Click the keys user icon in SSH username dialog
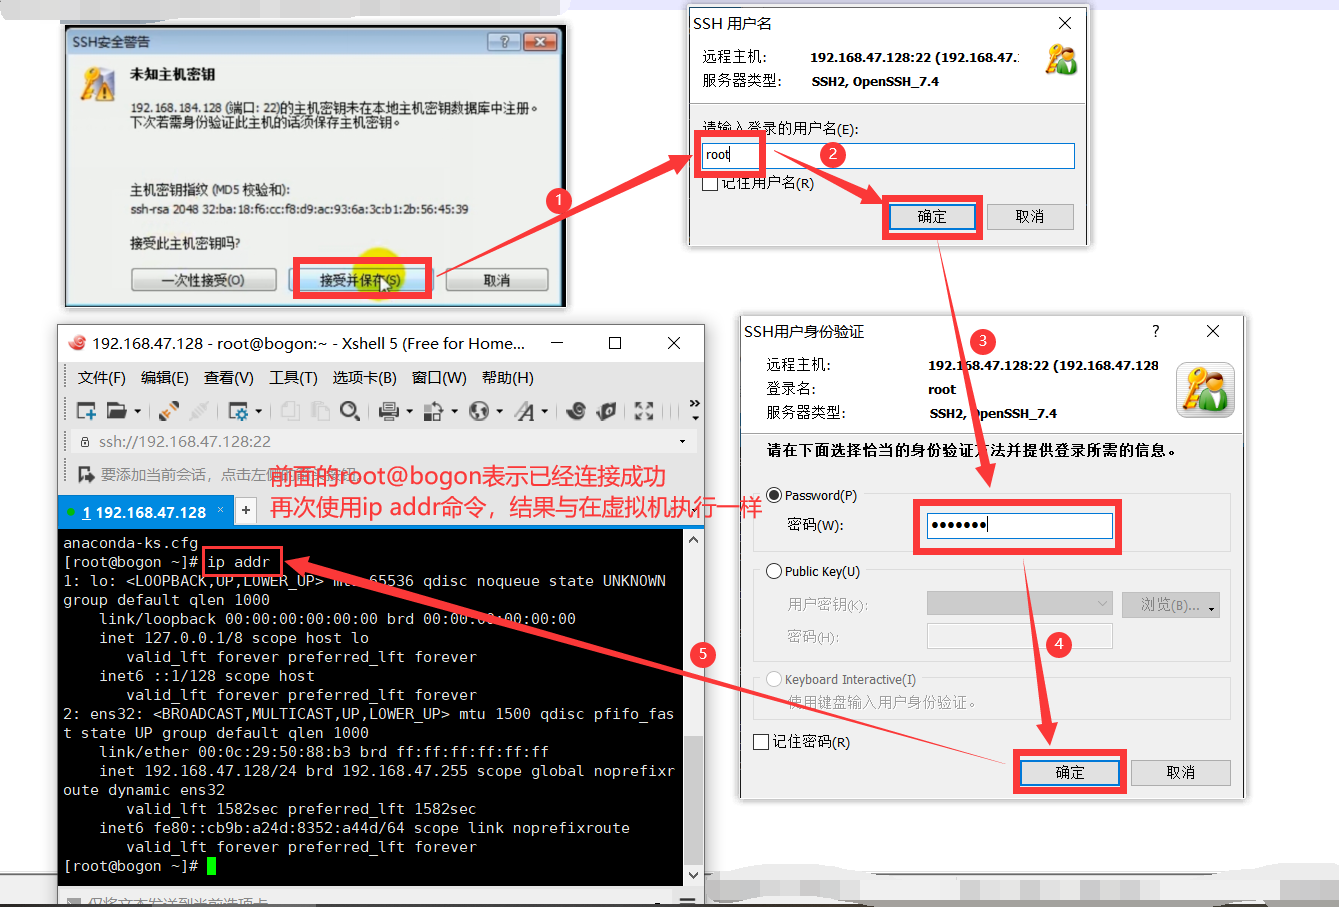Viewport: 1339px width, 907px height. coord(1061,59)
